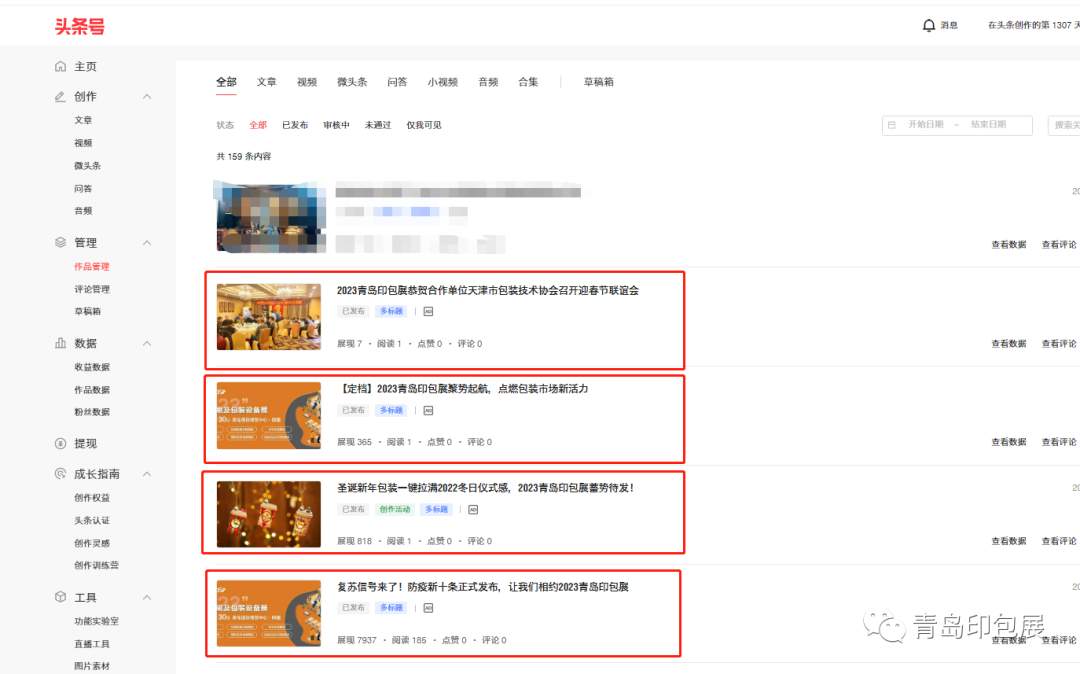Switch to the 音频 content tab
Viewport: 1080px width, 674px height.
pyautogui.click(x=488, y=82)
